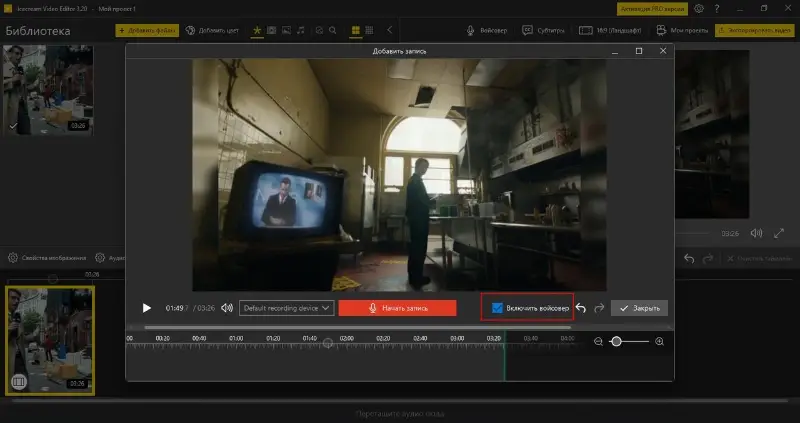Screen dimensions: 800x423
Task: Redo the action in the recording dialog
Action: tap(599, 308)
